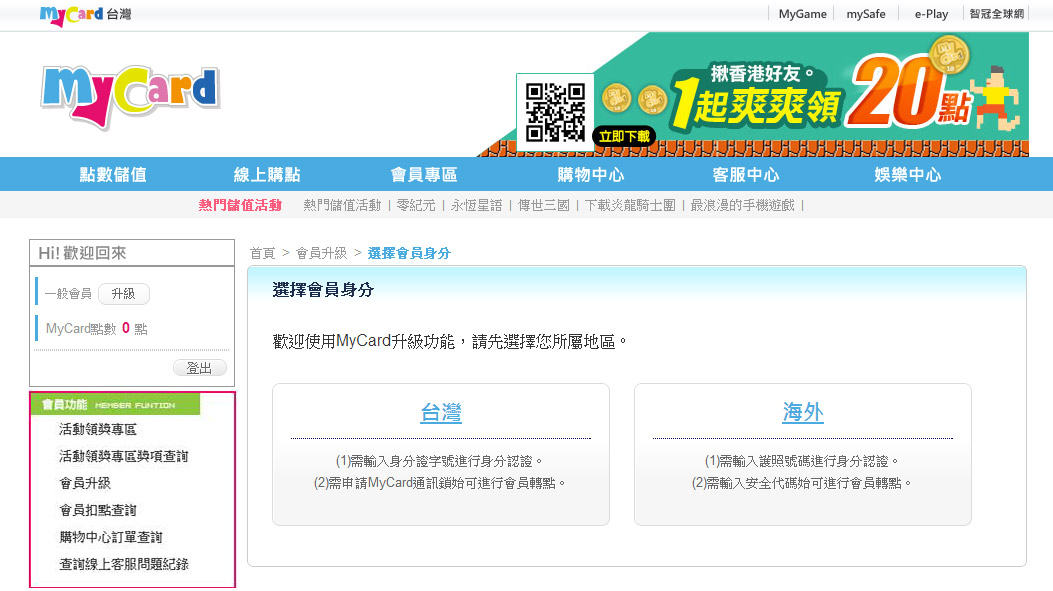Open 智冠全球網 link in top bar
The height and width of the screenshot is (591, 1053).
click(x=997, y=14)
